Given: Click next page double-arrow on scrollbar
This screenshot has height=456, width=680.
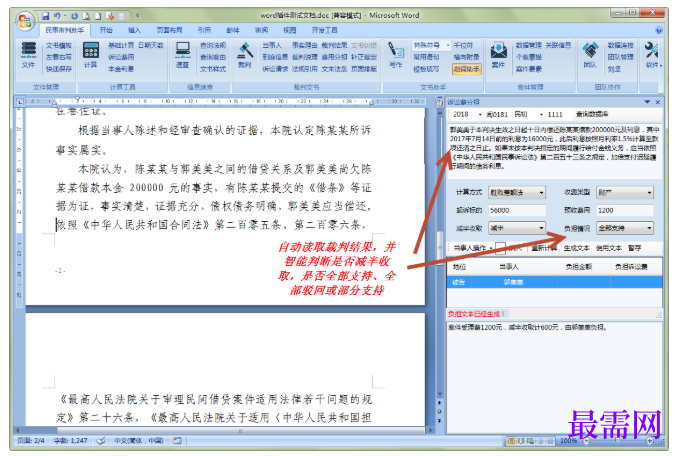Looking at the screenshot, I should 439,420.
